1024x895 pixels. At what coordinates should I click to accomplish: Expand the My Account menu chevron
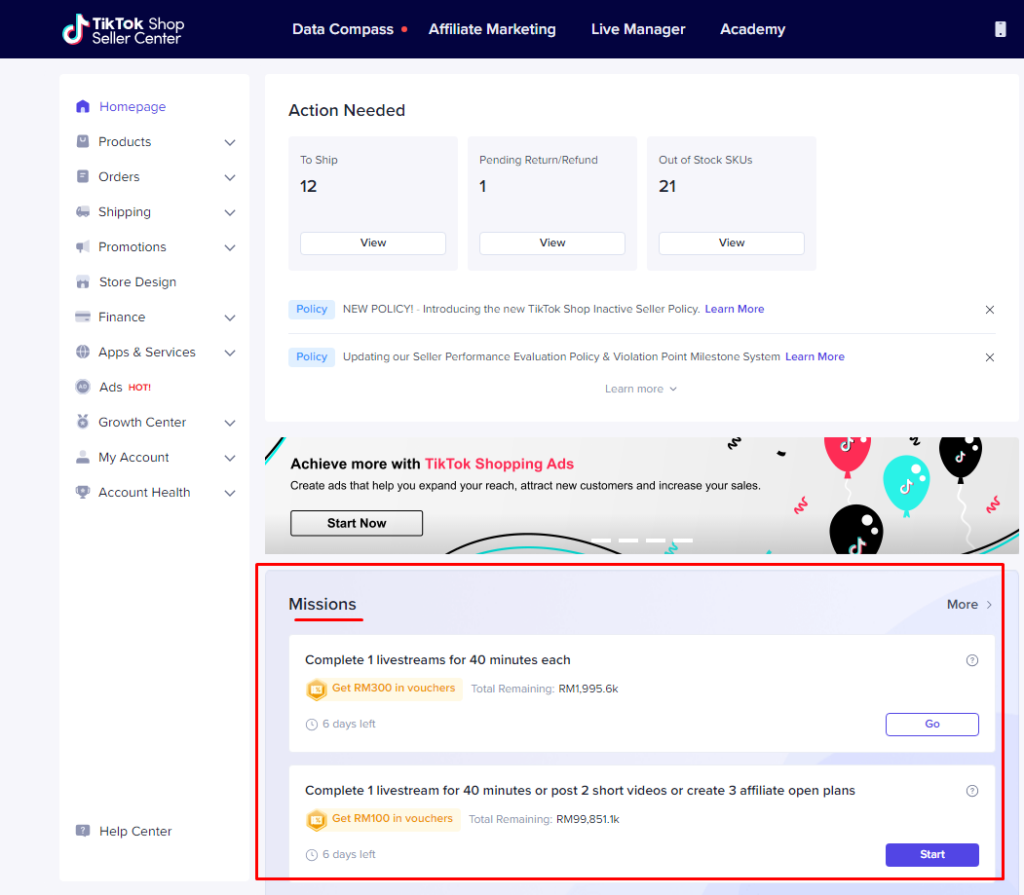tap(230, 459)
